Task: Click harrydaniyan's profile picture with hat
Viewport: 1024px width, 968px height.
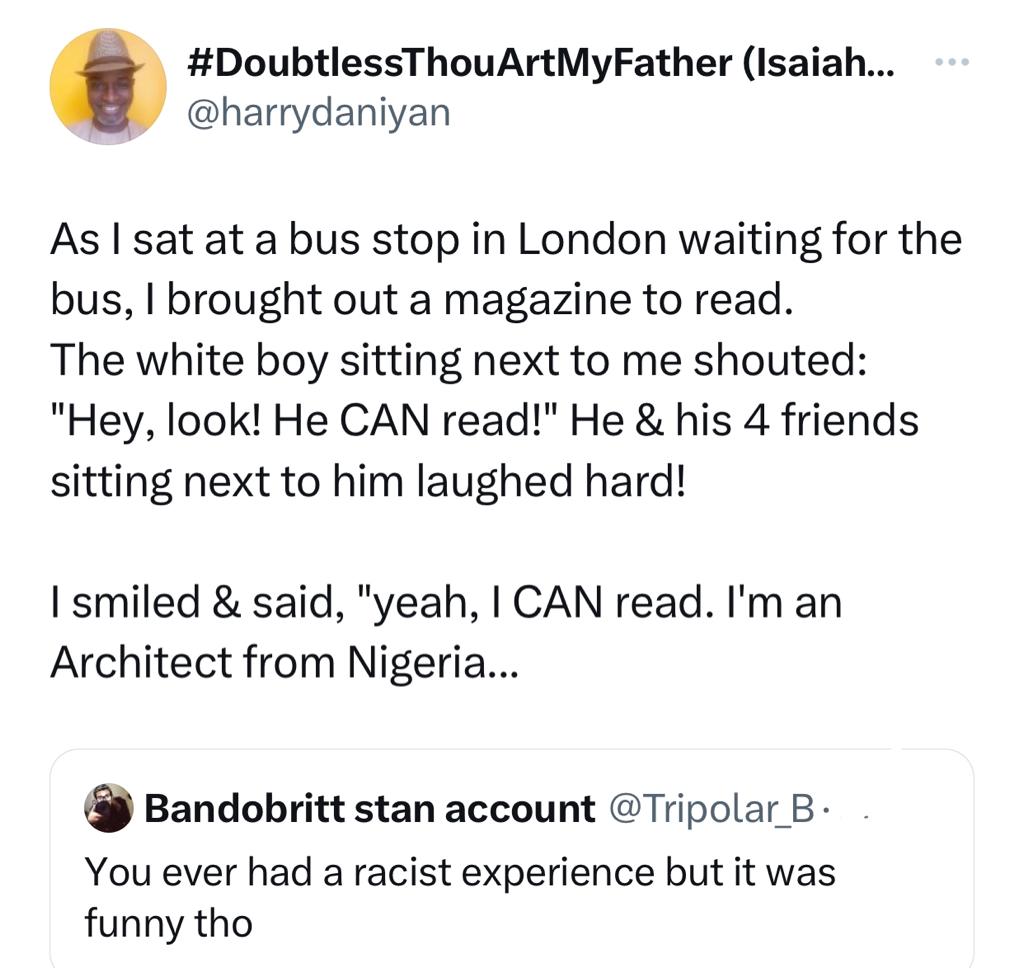Action: click(108, 87)
